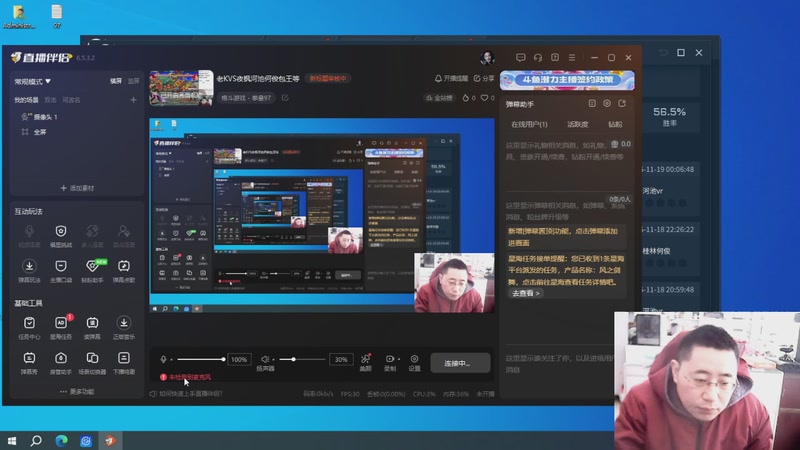800x450 pixels.
Task: Click the 去查看 > link
Action: (526, 293)
